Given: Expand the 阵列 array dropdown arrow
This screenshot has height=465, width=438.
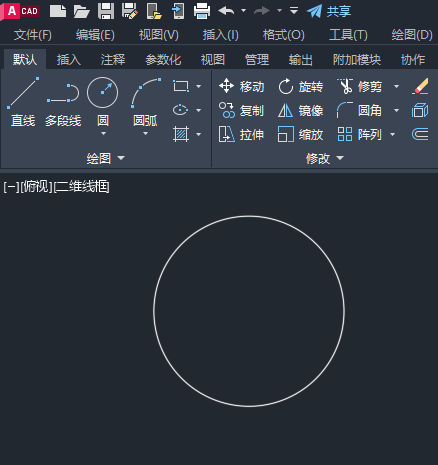Looking at the screenshot, I should (x=393, y=134).
